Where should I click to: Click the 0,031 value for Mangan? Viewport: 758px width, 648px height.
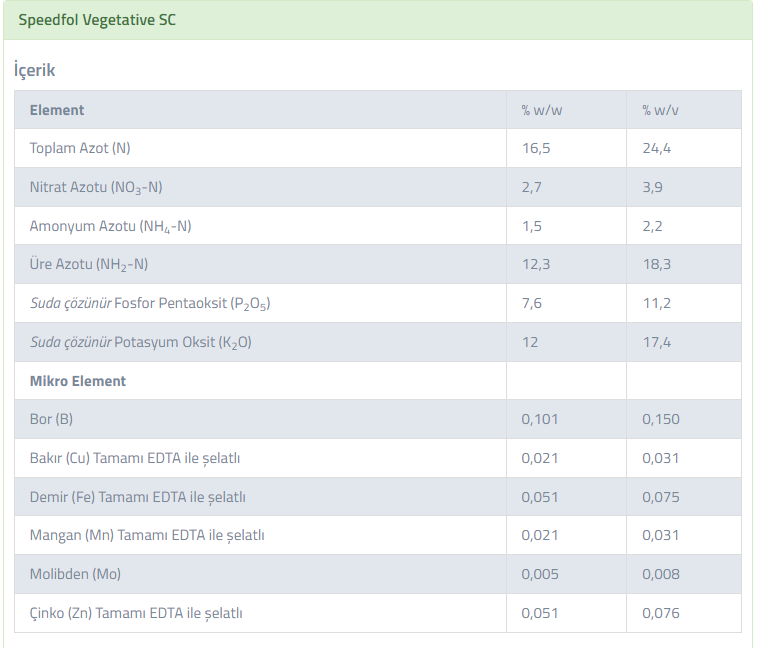[x=660, y=535]
